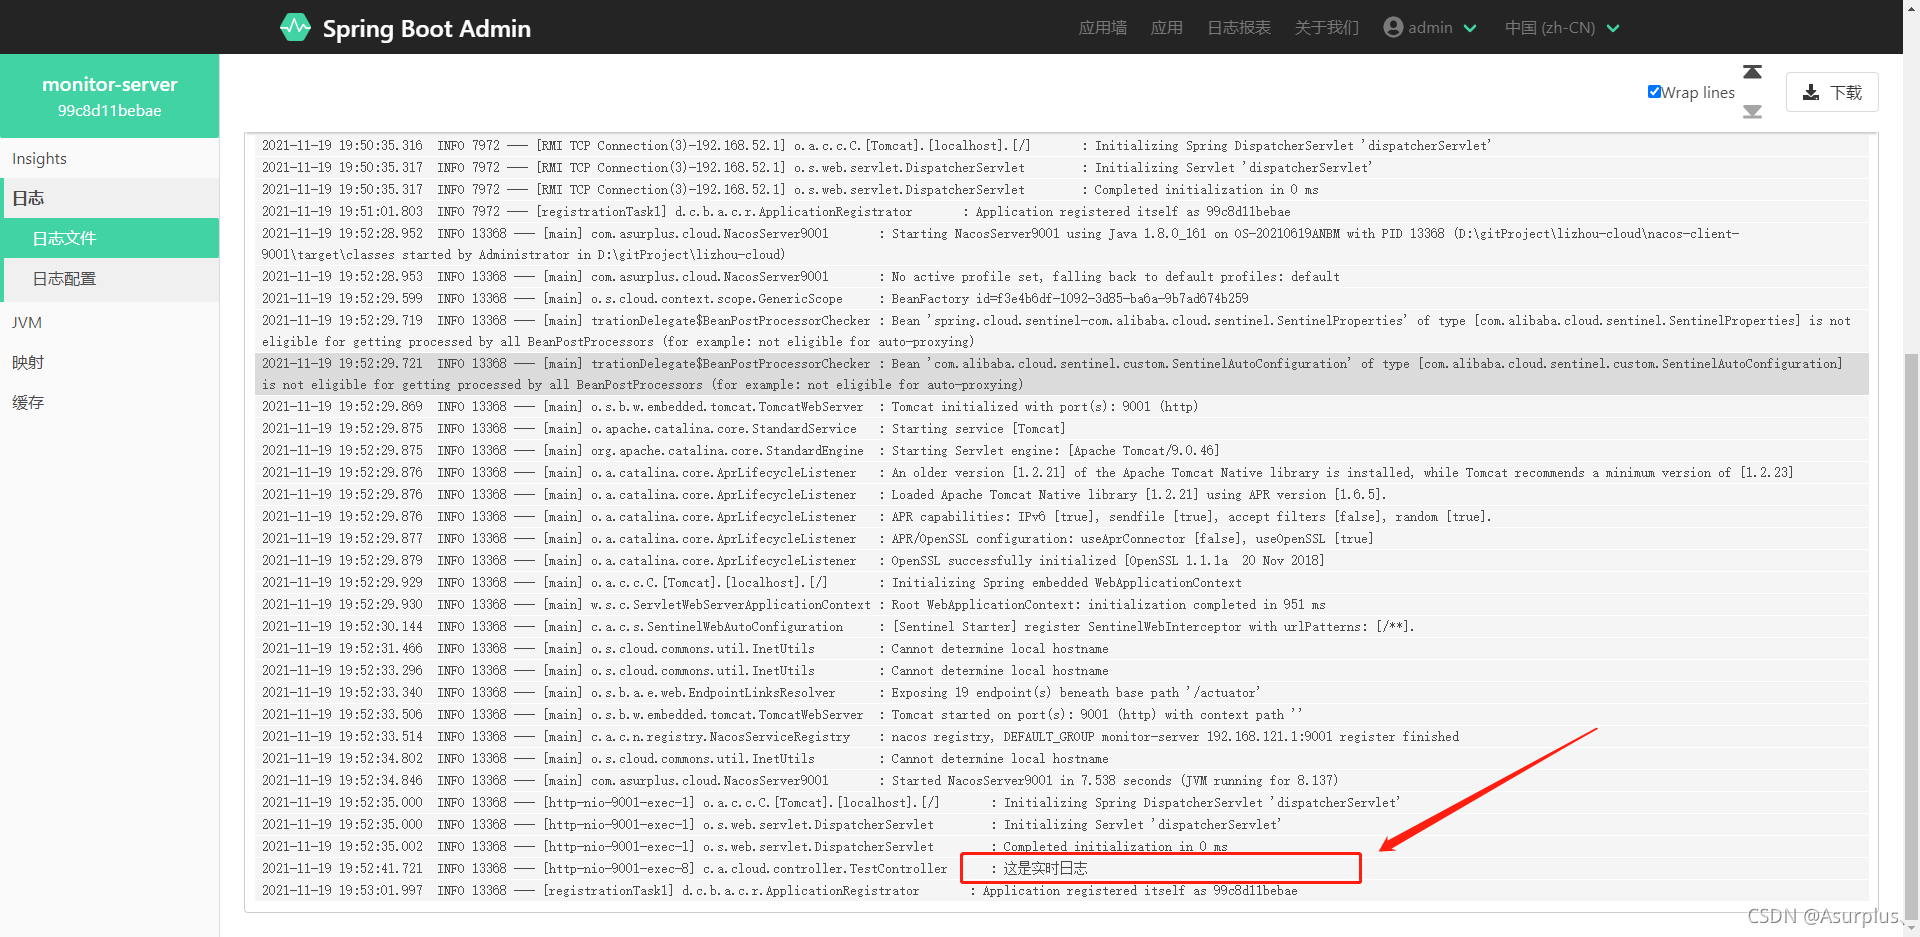Click the scroll-to-bottom arrow icon
1920x937 pixels.
(1752, 112)
